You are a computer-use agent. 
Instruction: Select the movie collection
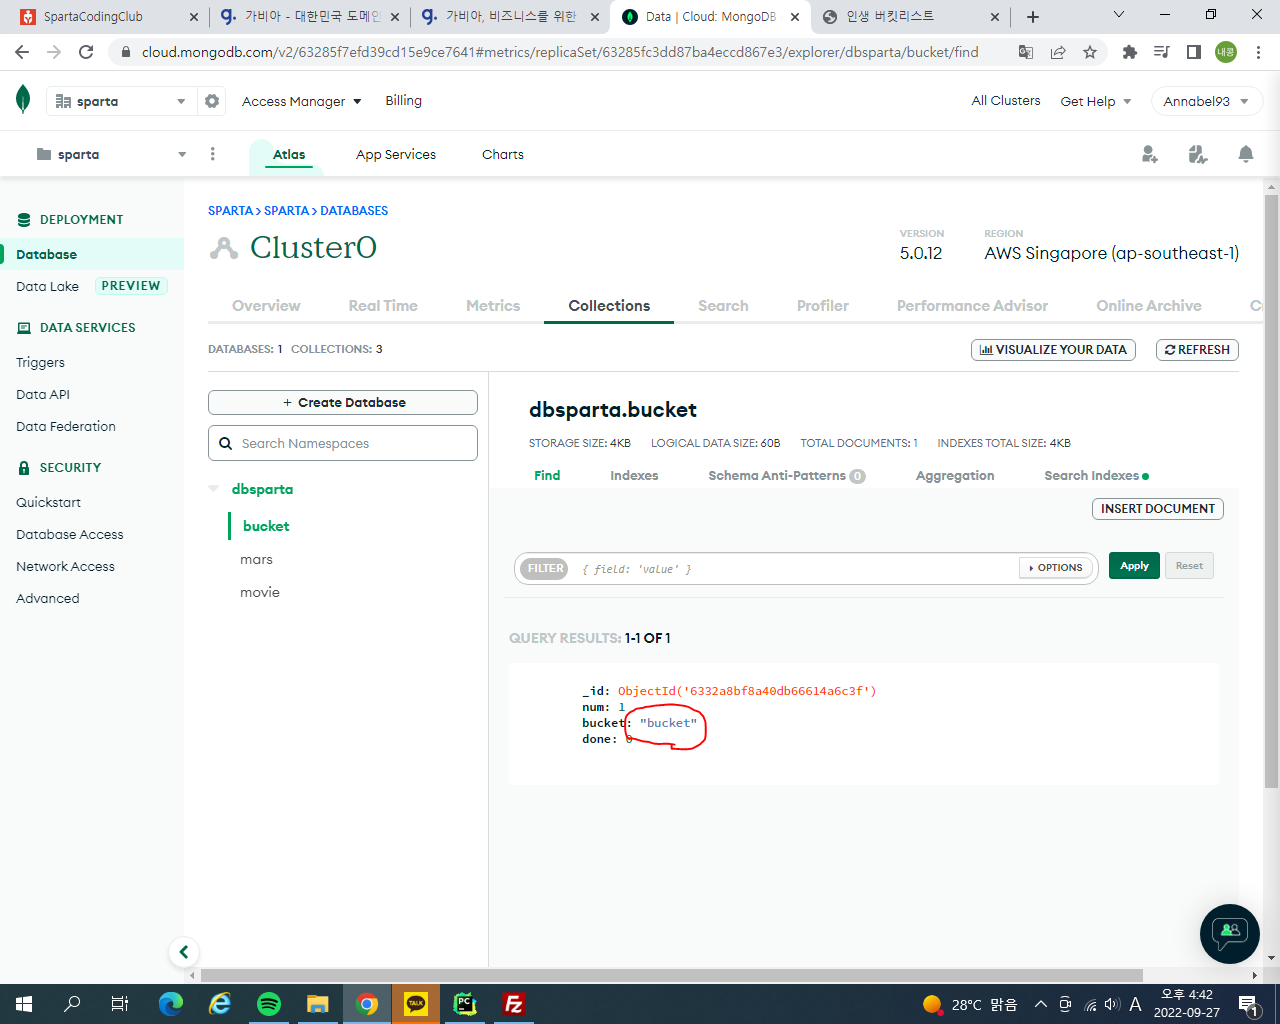pos(260,593)
